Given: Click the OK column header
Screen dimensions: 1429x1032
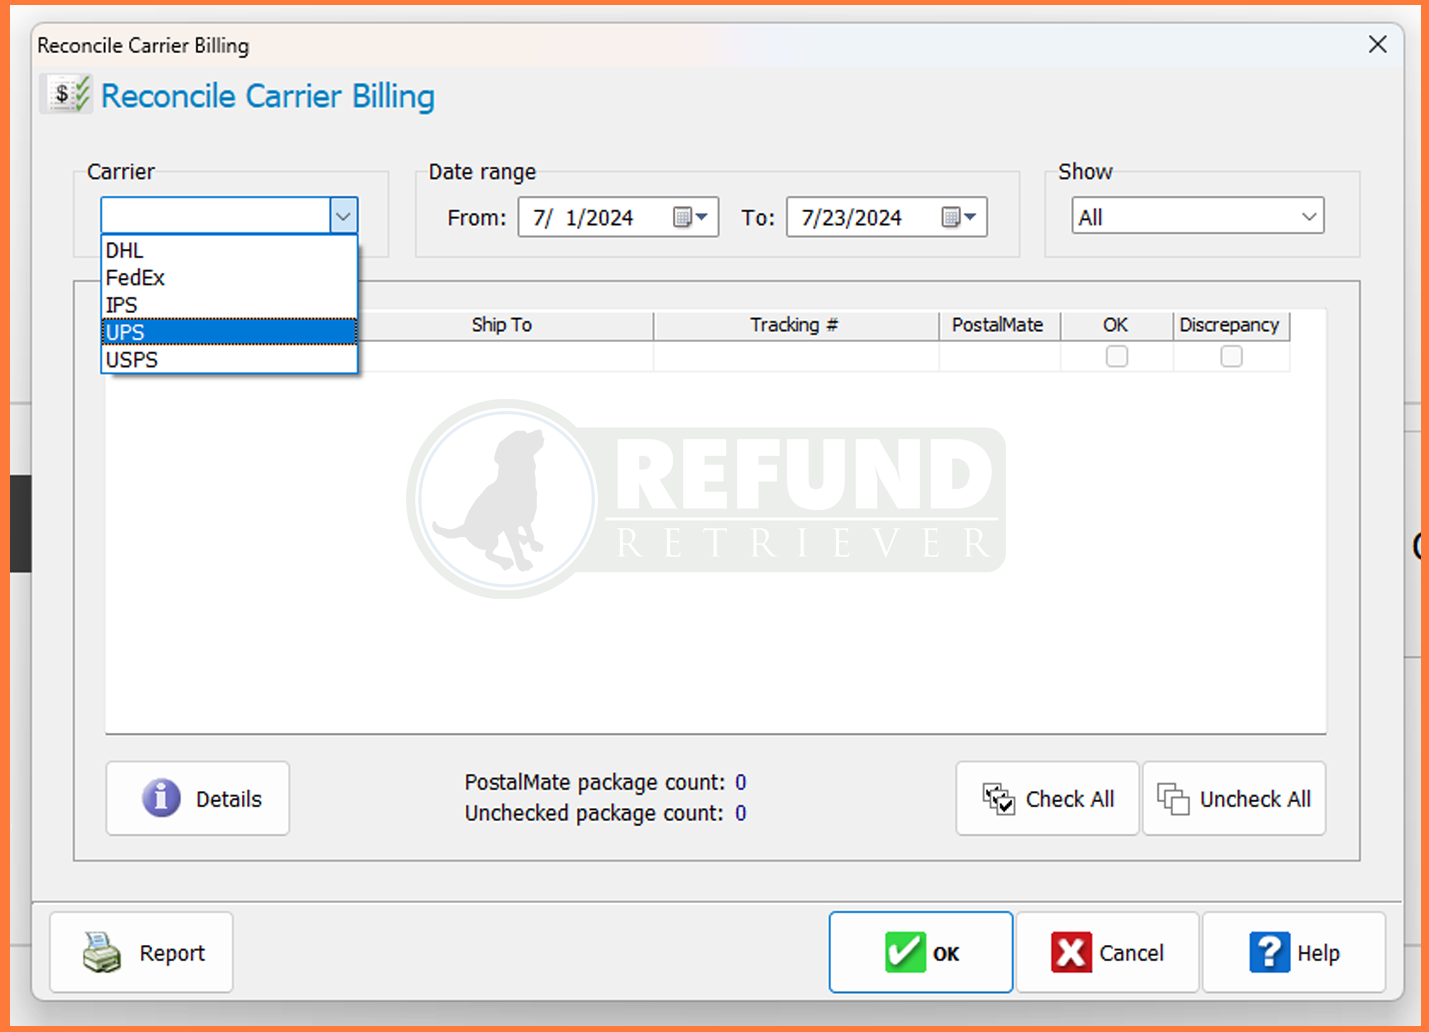Looking at the screenshot, I should point(1116,325).
